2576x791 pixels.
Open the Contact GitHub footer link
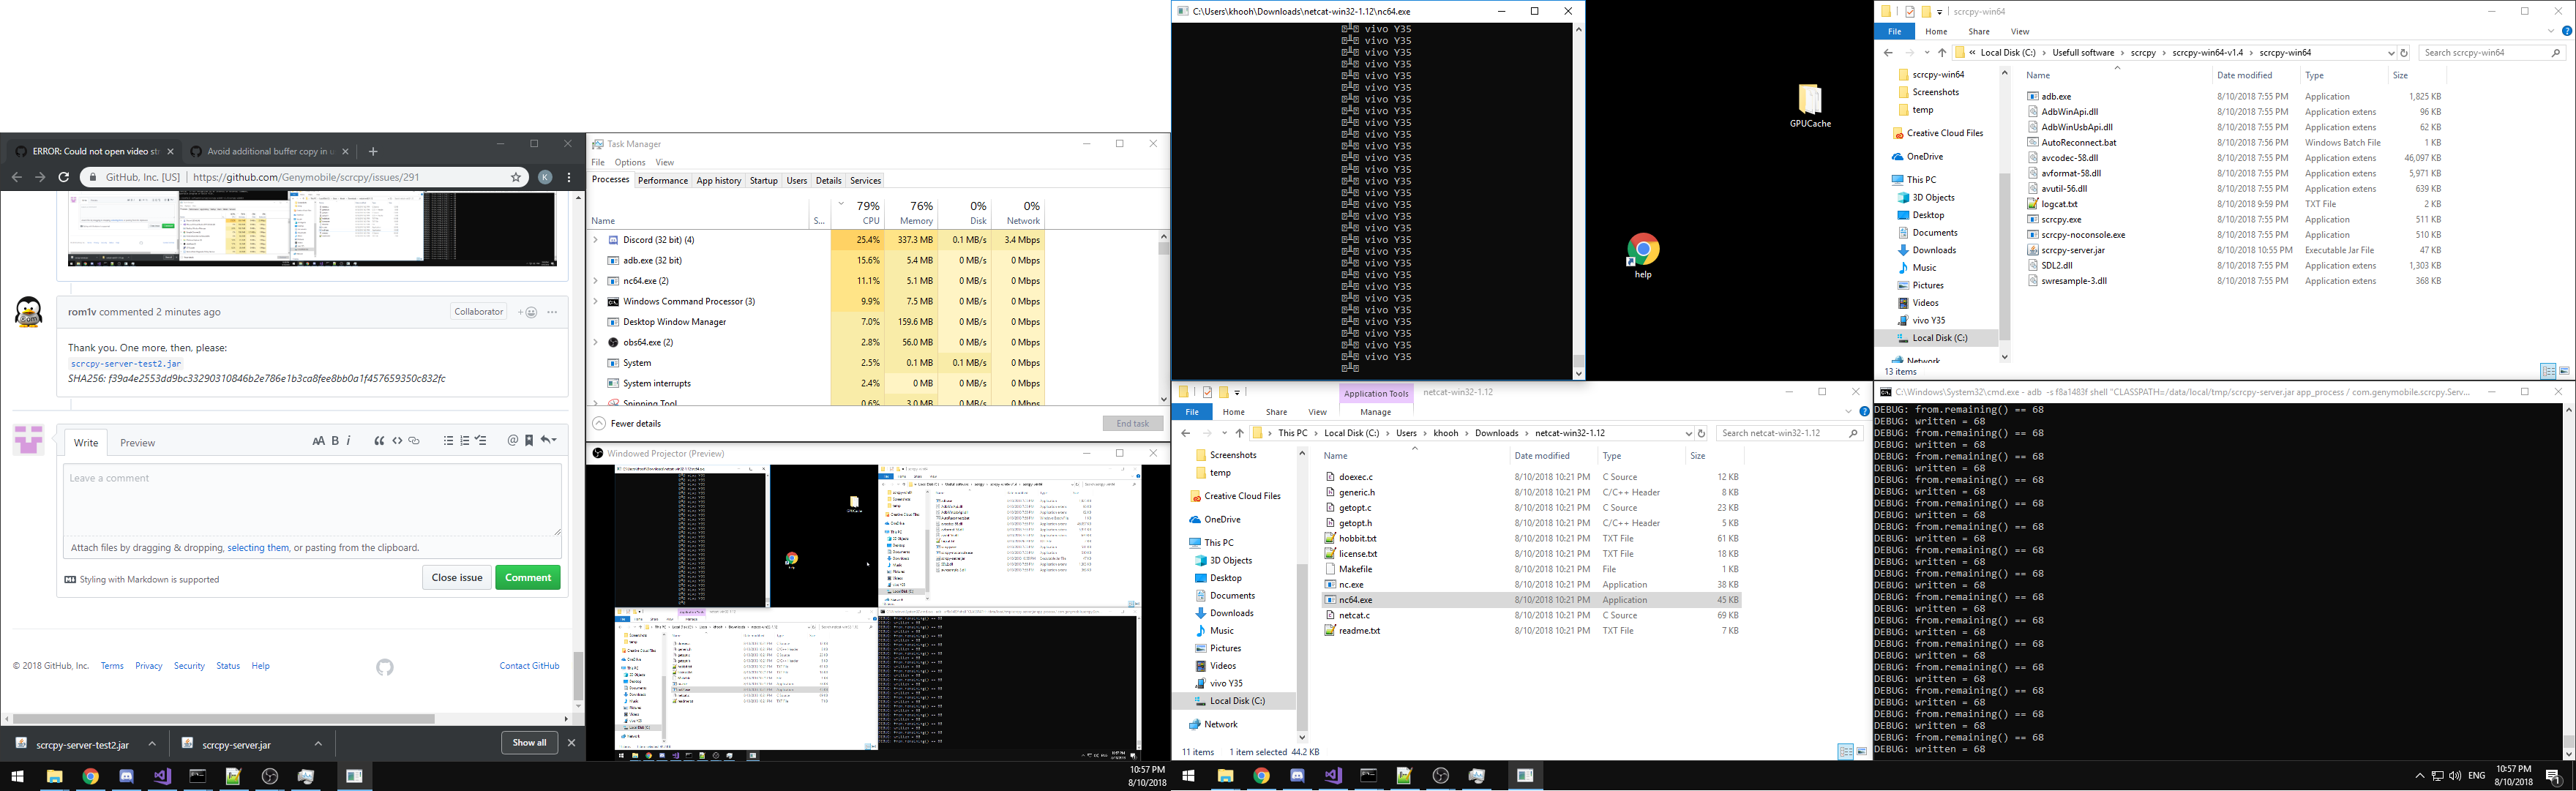click(x=529, y=666)
